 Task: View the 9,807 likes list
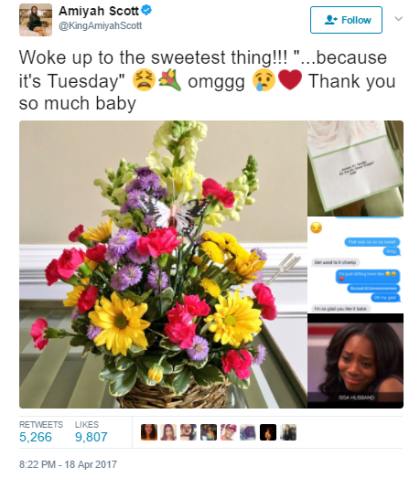pyautogui.click(x=91, y=437)
